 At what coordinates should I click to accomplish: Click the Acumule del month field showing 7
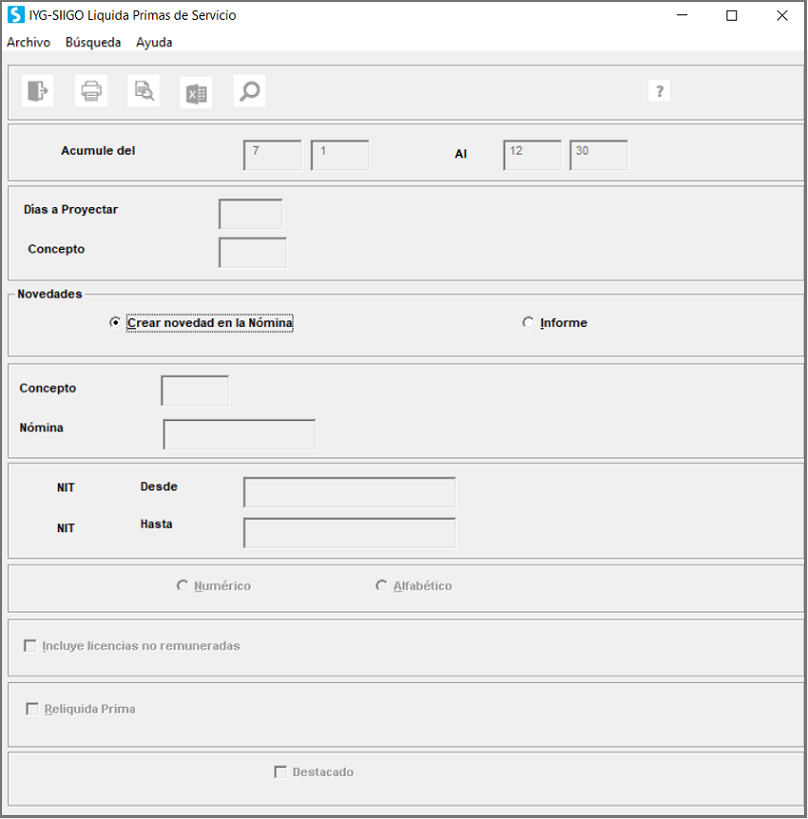pyautogui.click(x=273, y=155)
